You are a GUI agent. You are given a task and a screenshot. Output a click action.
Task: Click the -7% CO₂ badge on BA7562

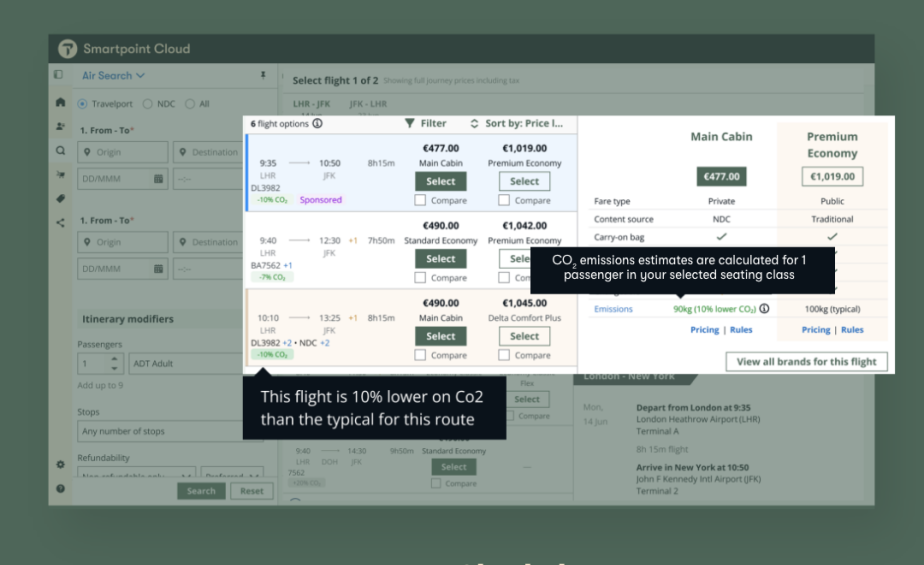(x=272, y=277)
